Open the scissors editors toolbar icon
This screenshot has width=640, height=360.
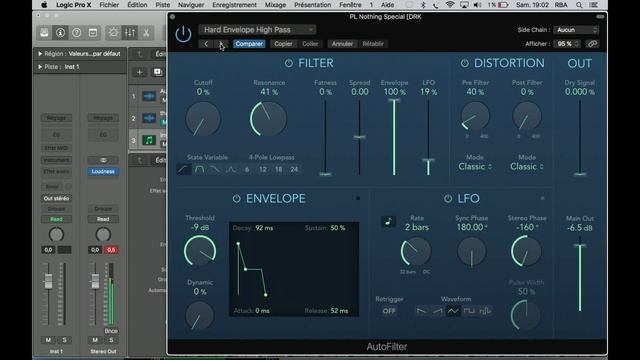(146, 33)
